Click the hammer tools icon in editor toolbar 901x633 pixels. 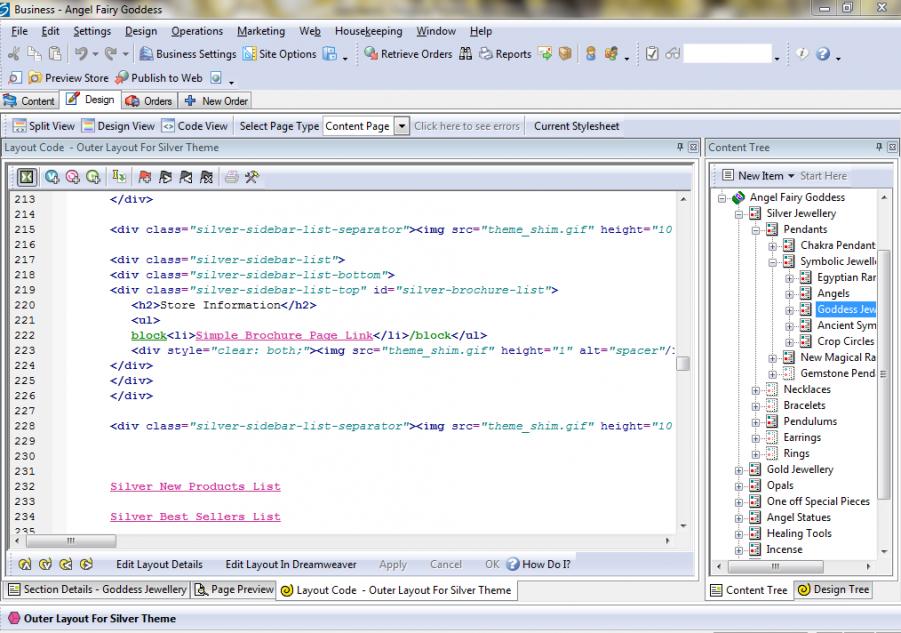(x=252, y=177)
